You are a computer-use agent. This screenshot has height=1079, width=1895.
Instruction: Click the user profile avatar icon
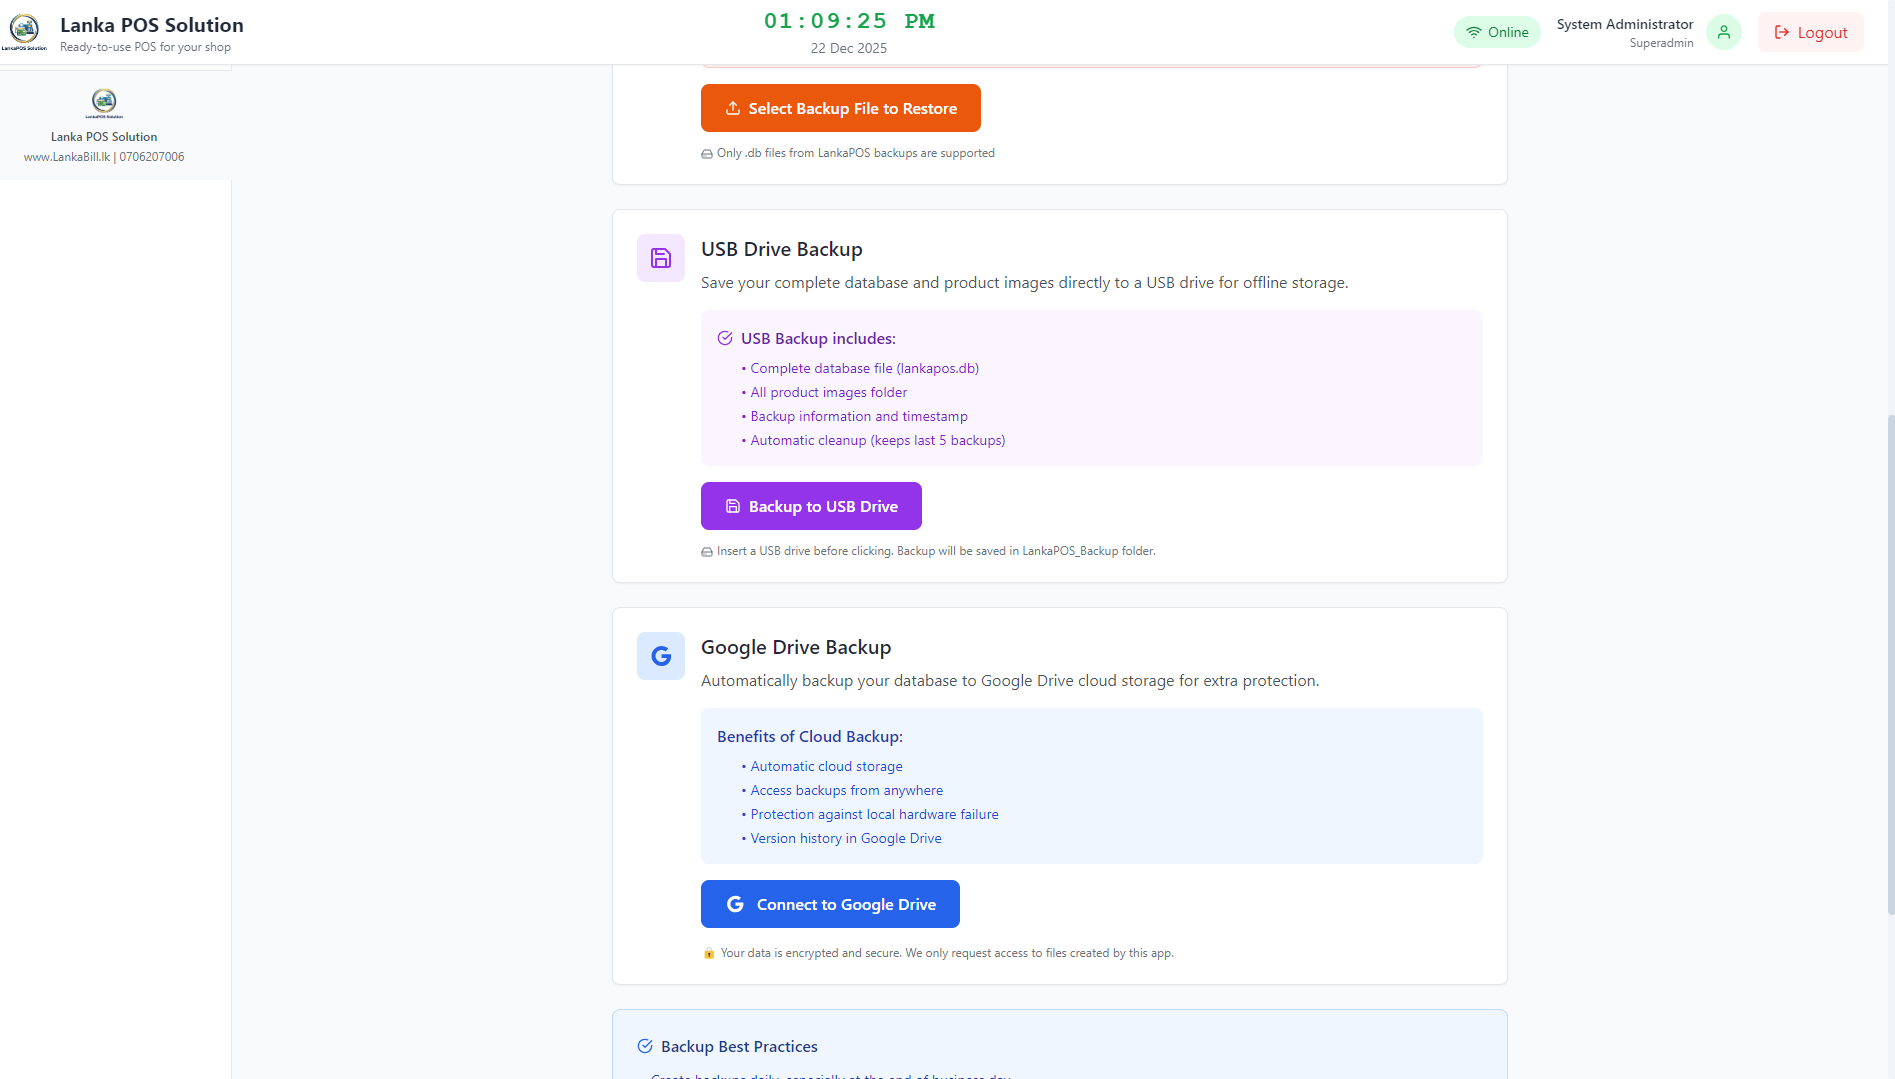pos(1723,32)
